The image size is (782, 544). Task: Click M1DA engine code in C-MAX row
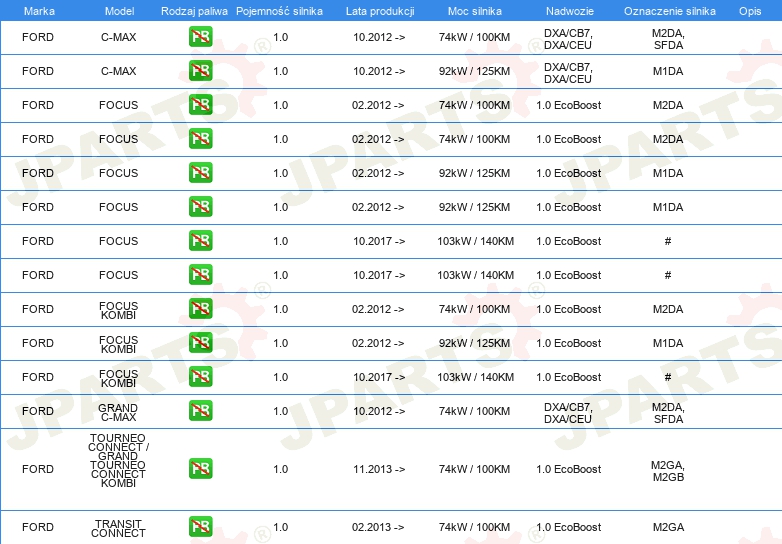point(668,71)
